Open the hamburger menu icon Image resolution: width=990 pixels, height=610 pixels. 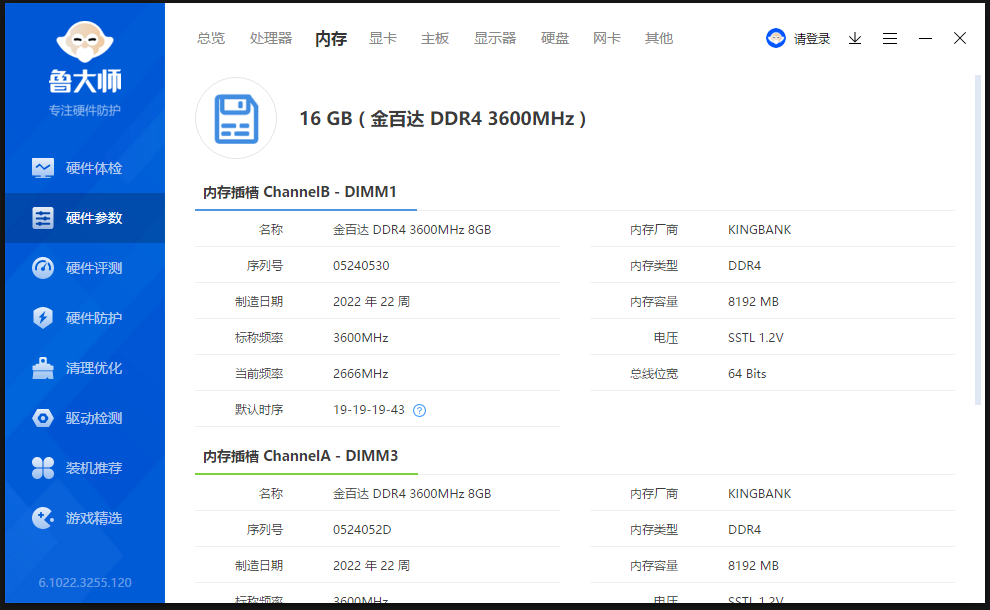[x=890, y=39]
